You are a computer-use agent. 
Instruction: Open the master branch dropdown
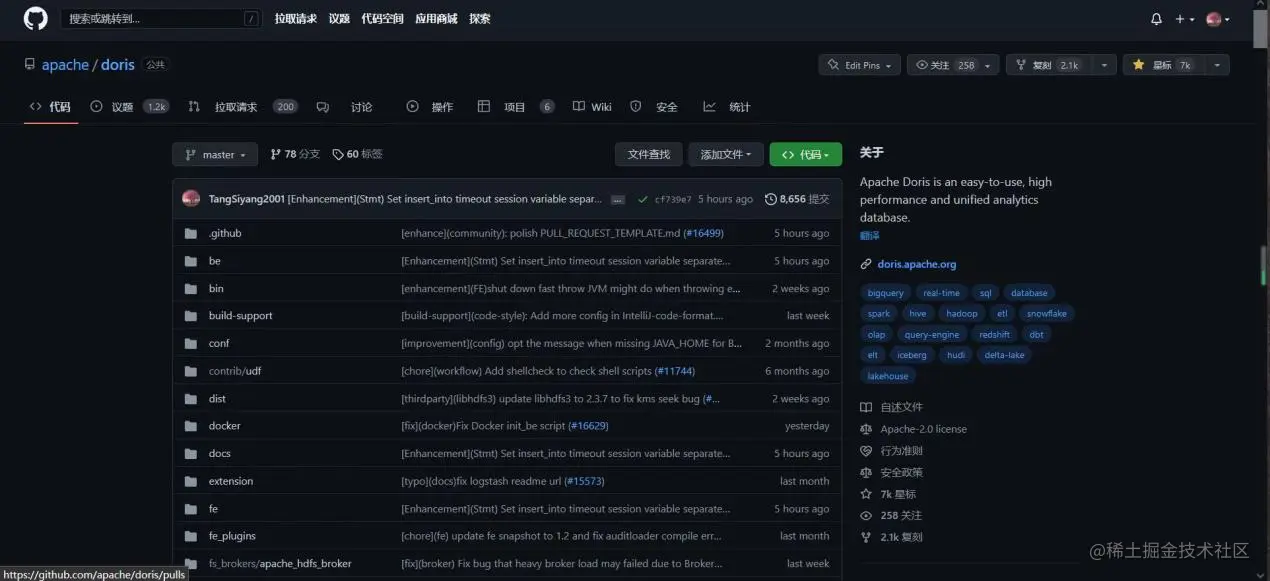pyautogui.click(x=215, y=155)
